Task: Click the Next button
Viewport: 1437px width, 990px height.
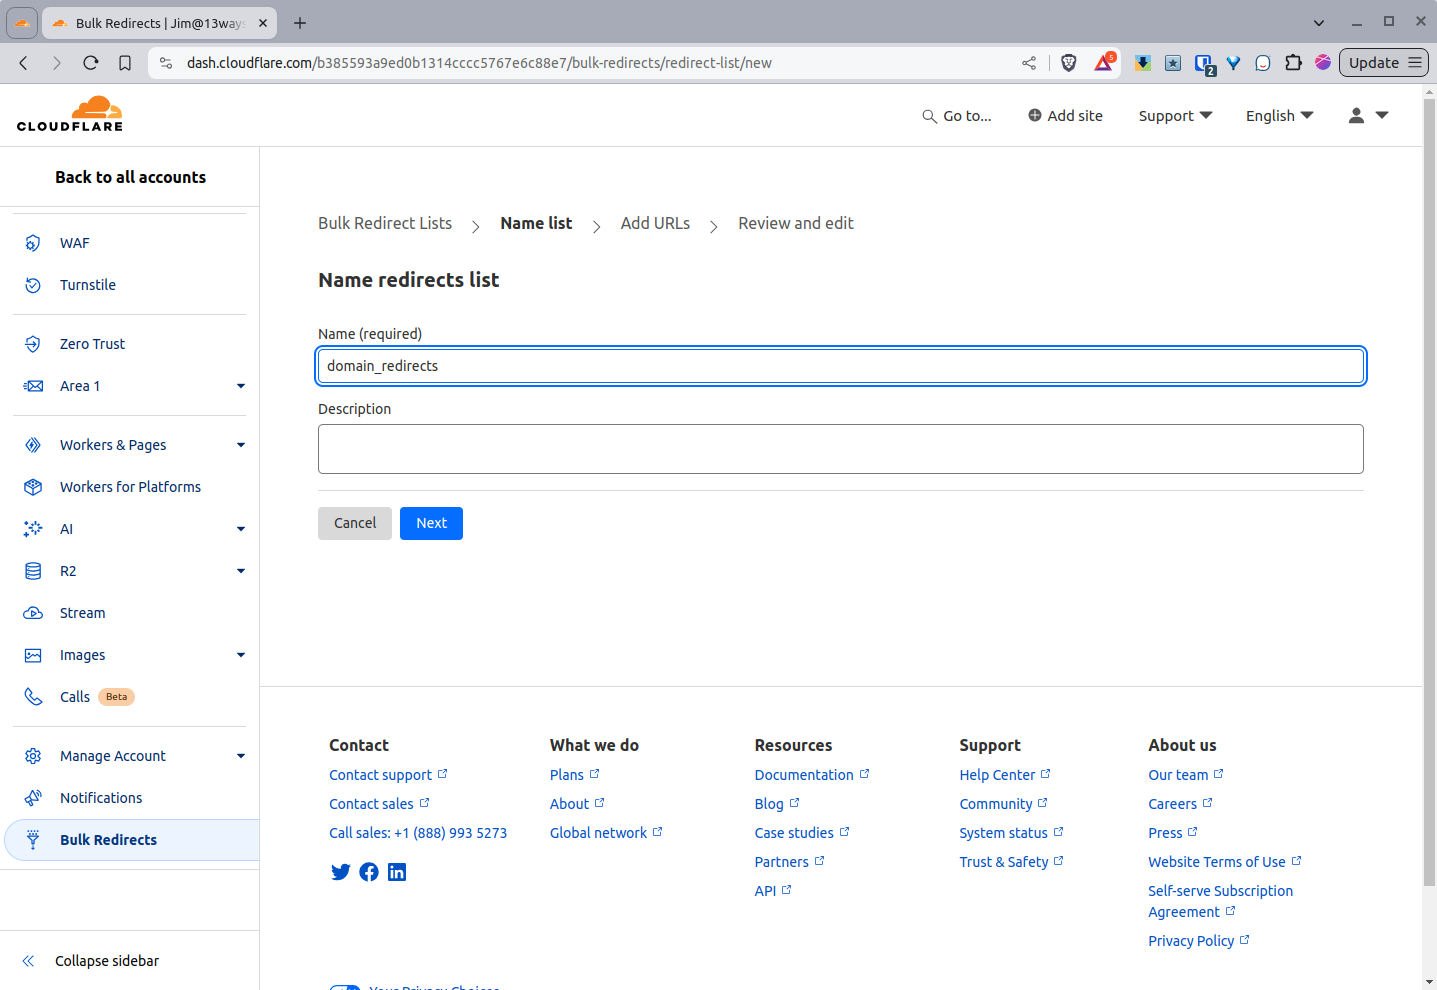Action: (431, 523)
